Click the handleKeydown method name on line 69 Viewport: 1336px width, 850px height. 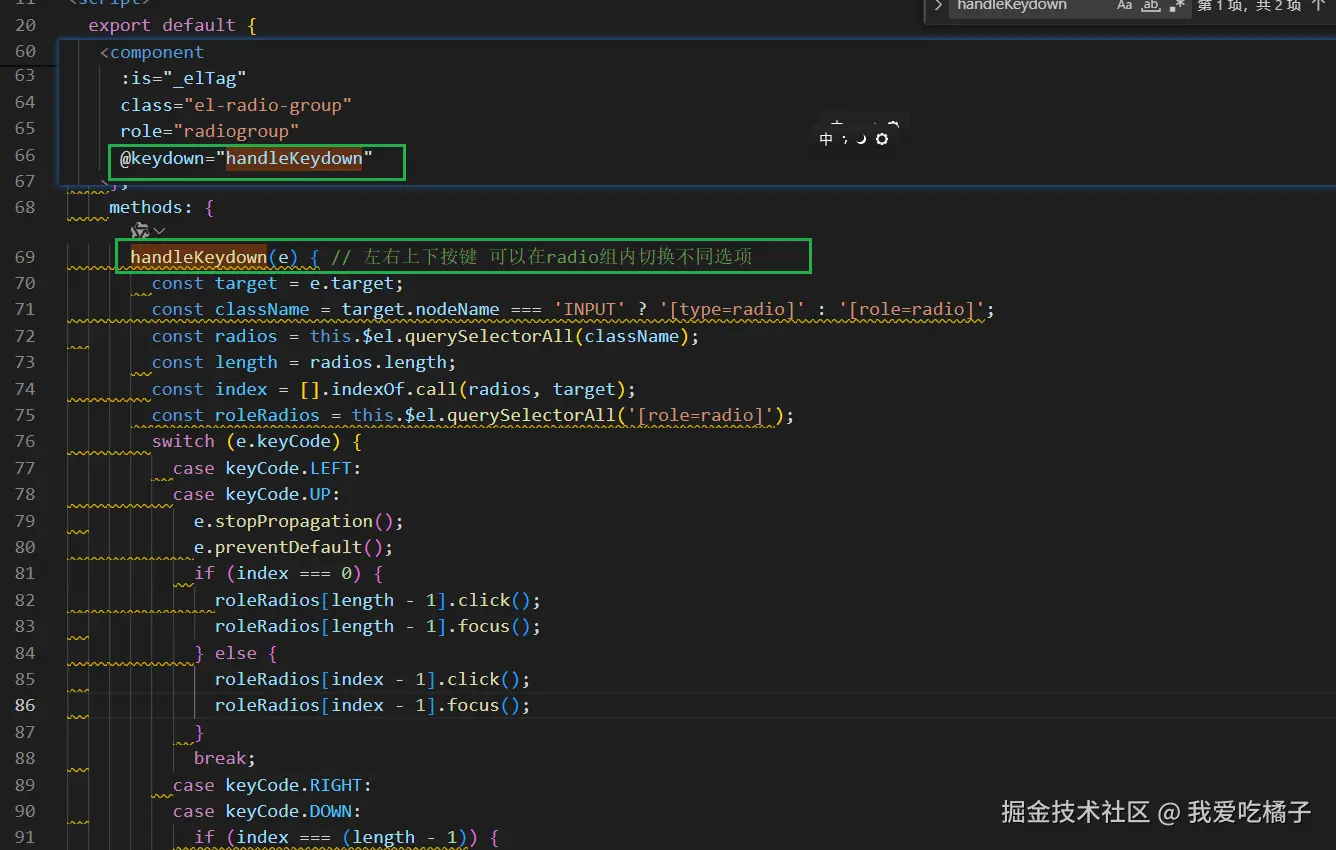[199, 257]
